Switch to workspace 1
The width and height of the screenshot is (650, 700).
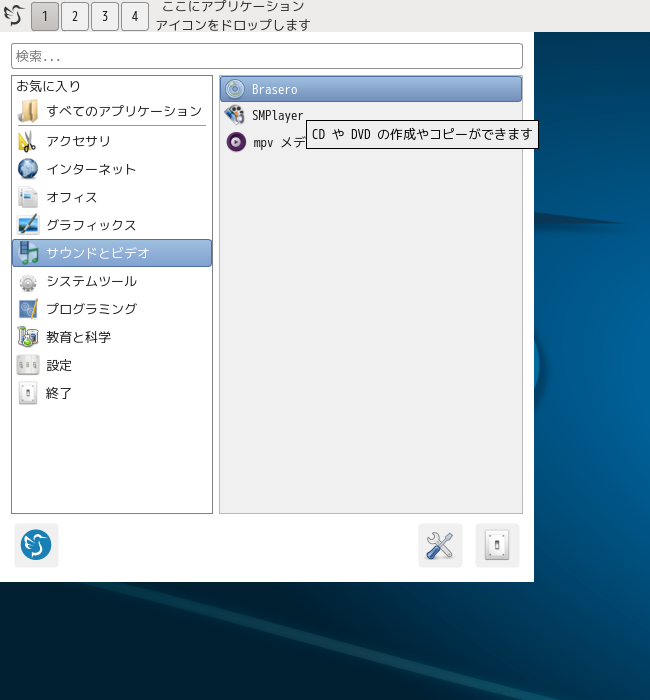45,17
